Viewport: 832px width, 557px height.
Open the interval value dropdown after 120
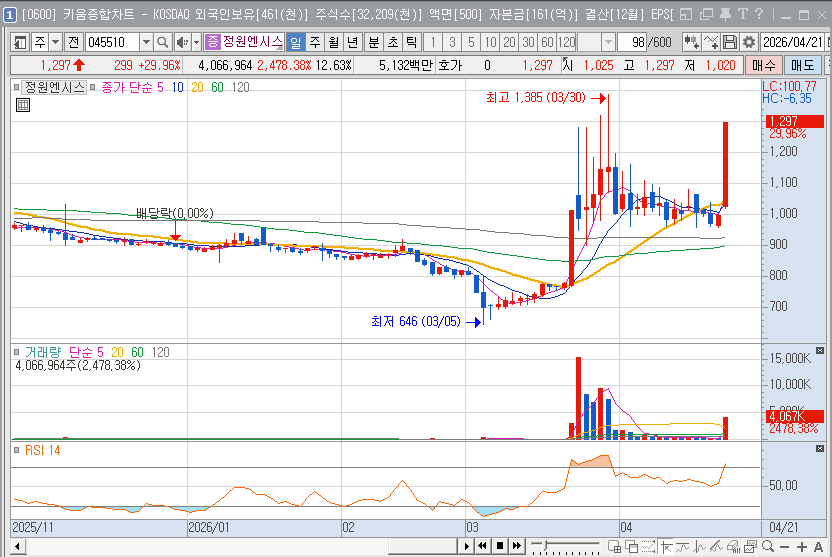(x=609, y=42)
